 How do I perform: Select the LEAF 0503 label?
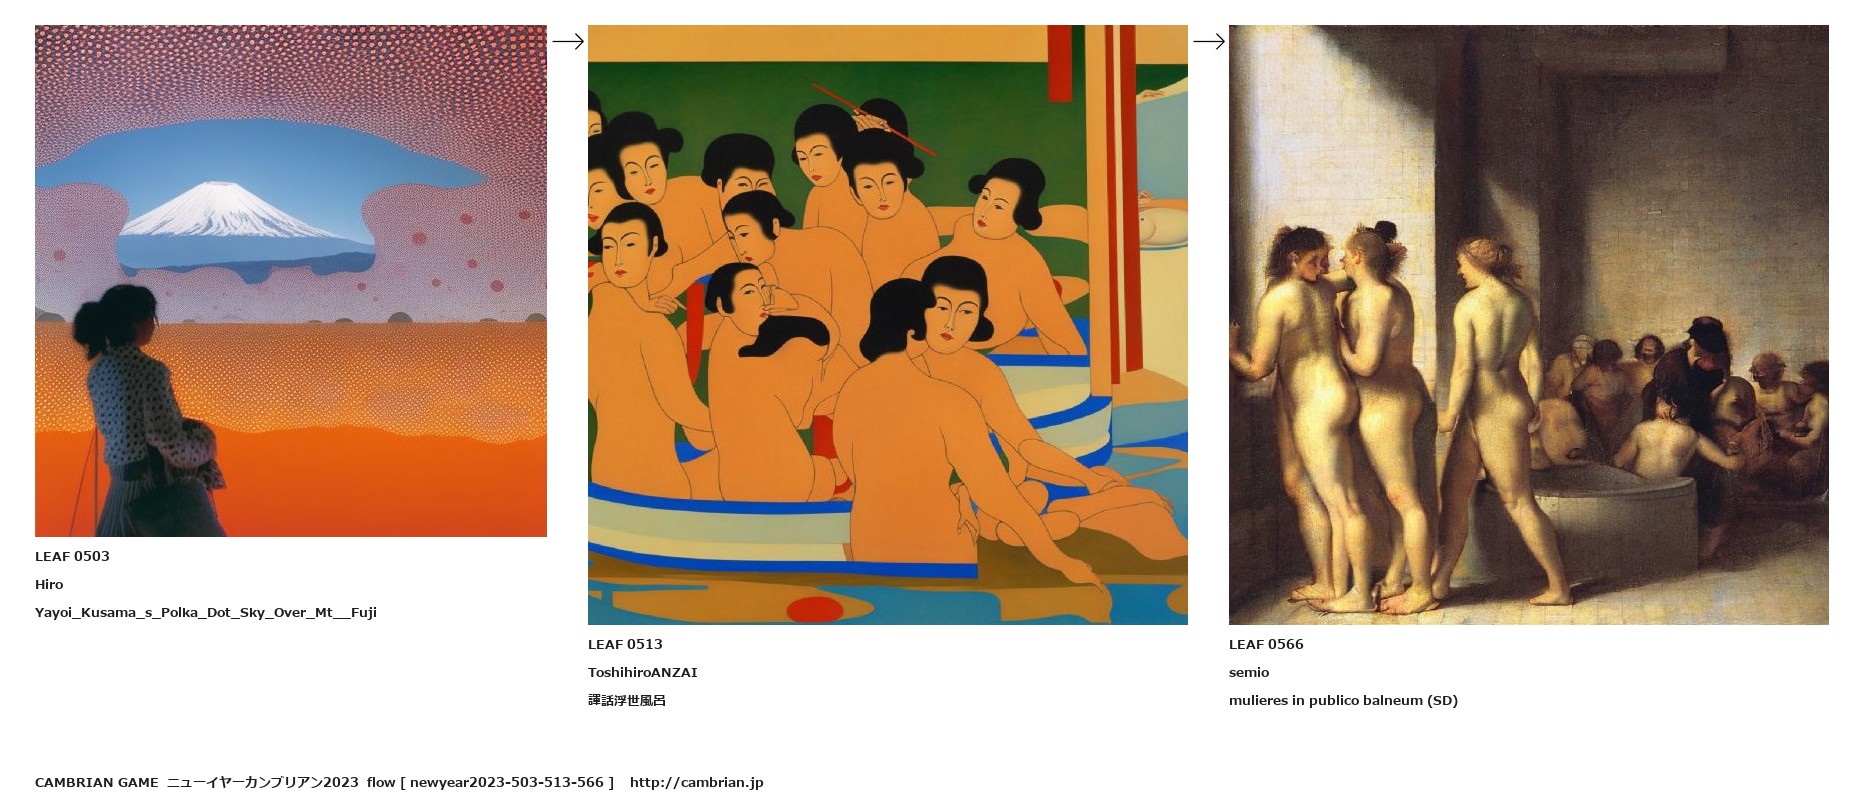pyautogui.click(x=72, y=556)
